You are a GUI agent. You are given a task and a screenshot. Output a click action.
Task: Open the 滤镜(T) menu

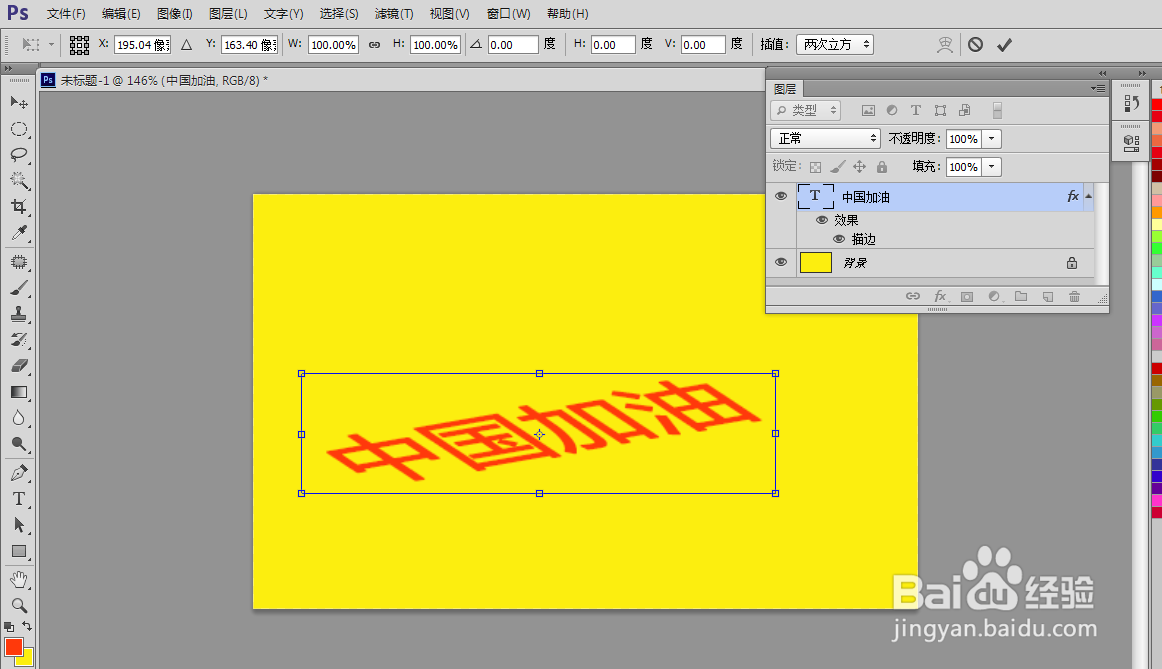[x=394, y=14]
